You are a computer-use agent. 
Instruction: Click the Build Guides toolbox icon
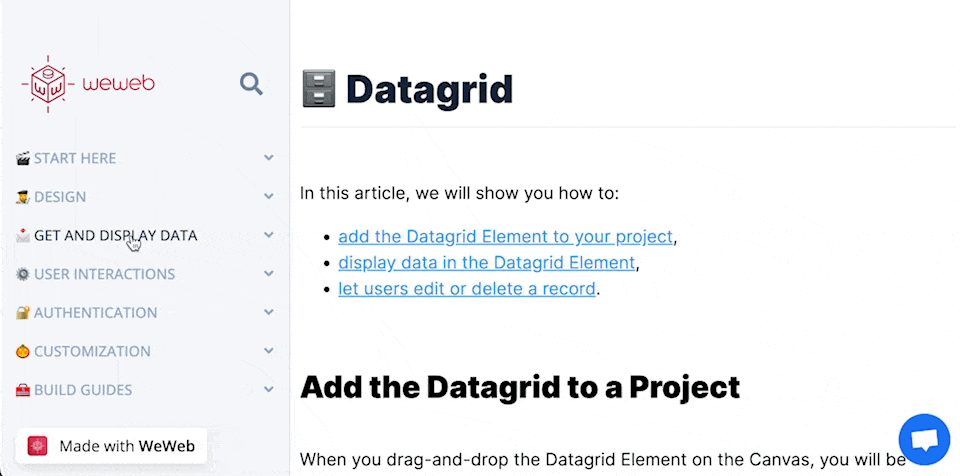coord(23,390)
